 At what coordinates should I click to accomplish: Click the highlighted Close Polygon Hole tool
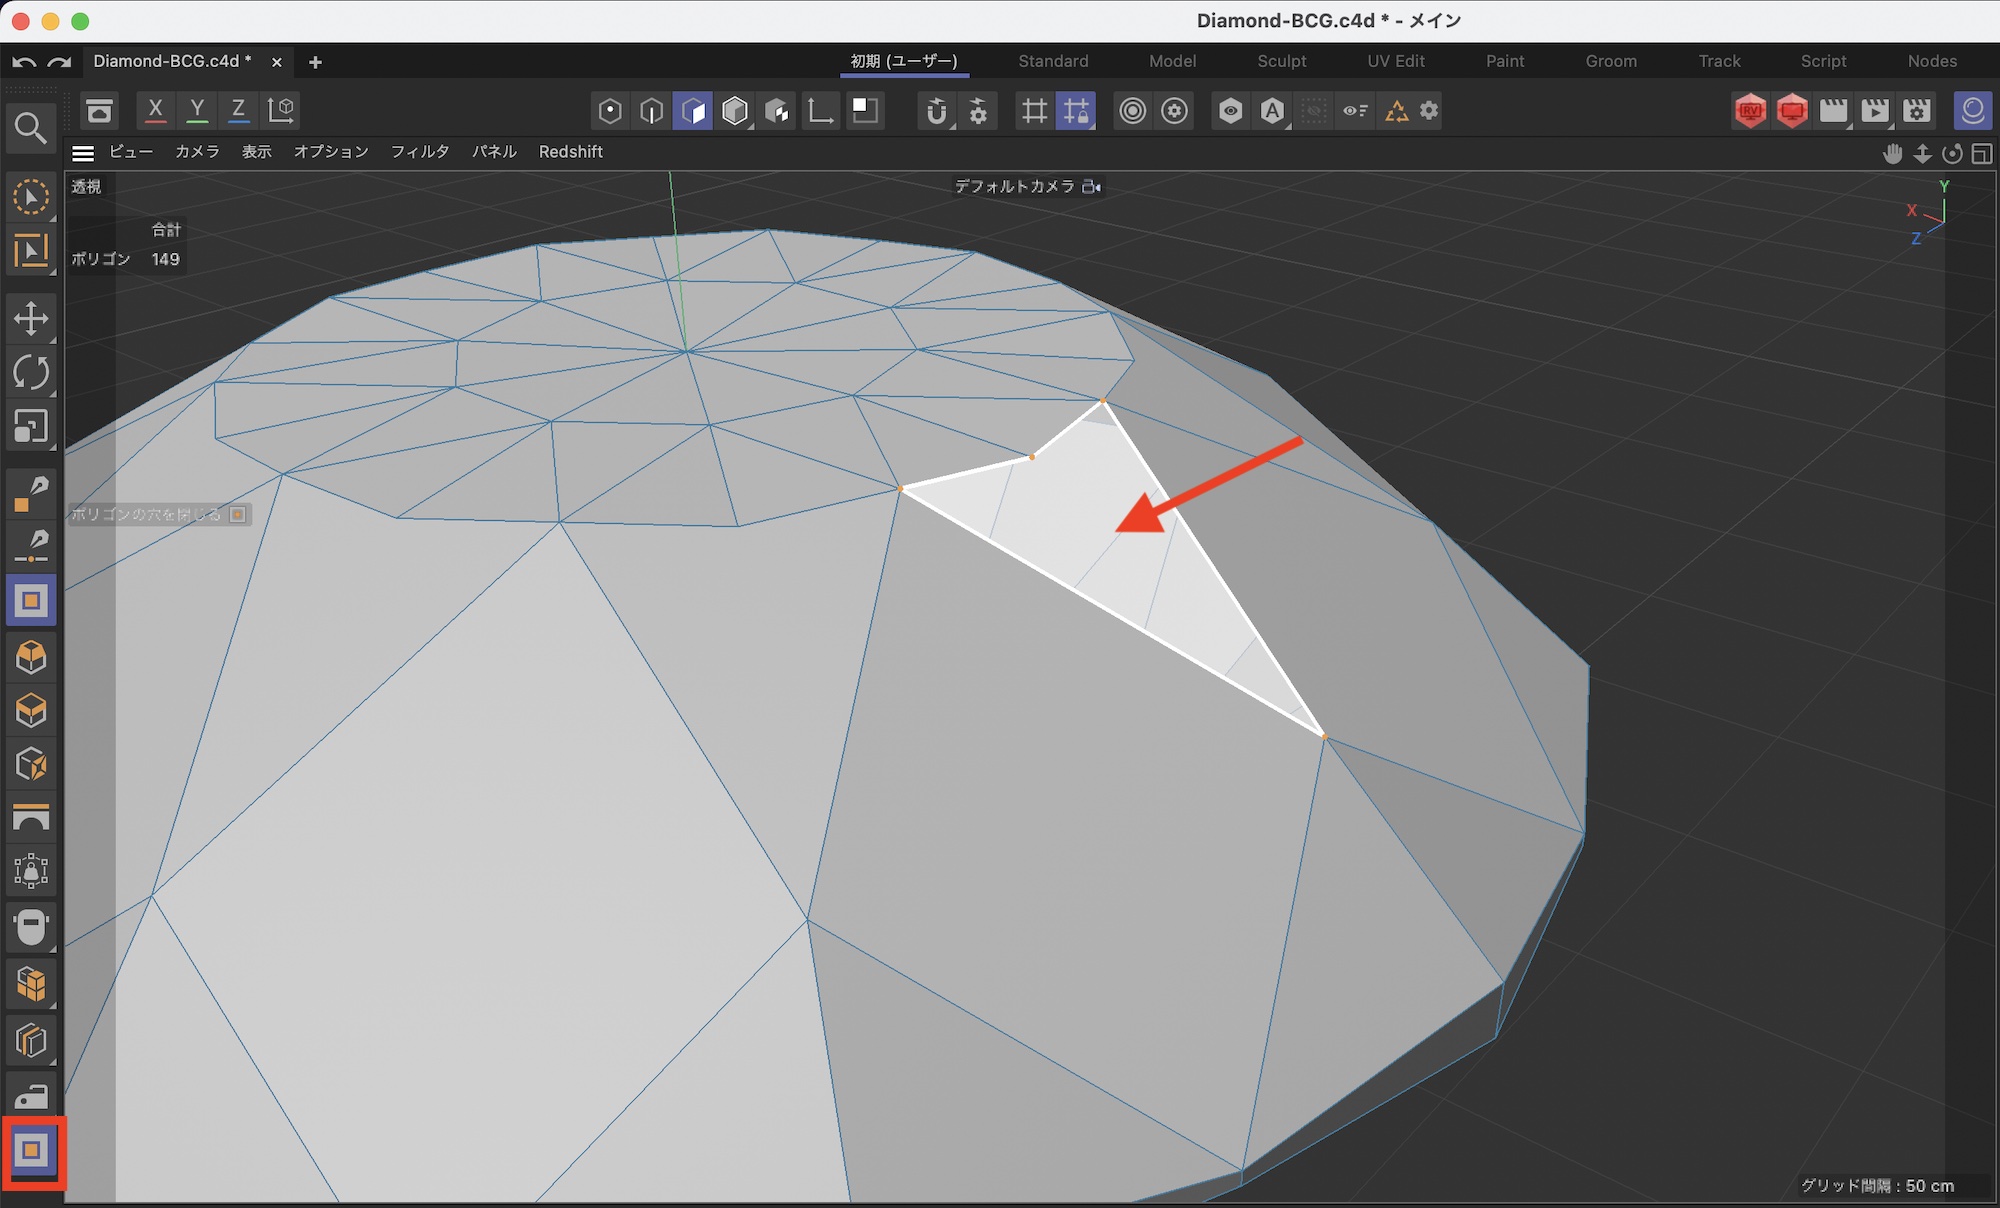[32, 1151]
